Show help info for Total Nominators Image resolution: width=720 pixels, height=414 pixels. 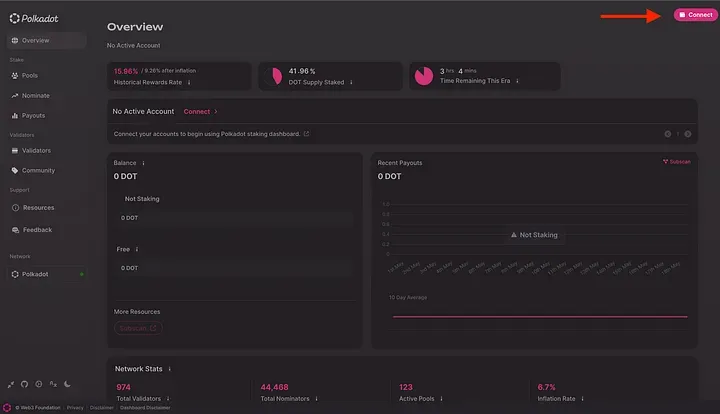pos(316,399)
